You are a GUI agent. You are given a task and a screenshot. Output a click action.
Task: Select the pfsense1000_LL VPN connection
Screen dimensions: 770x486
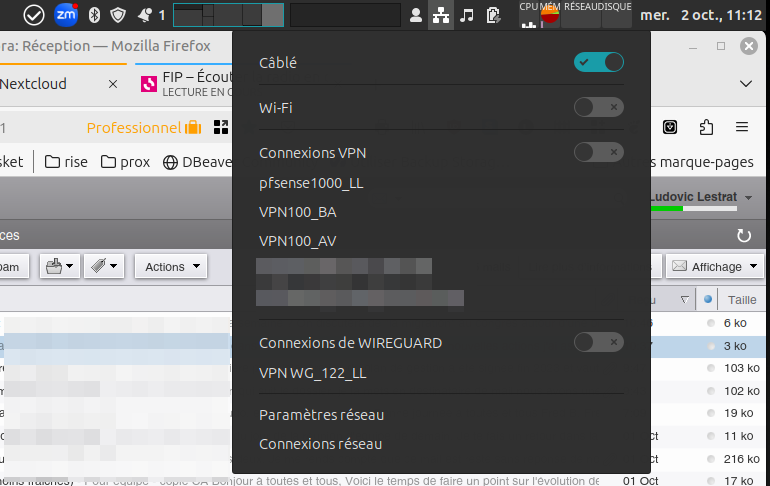point(311,183)
